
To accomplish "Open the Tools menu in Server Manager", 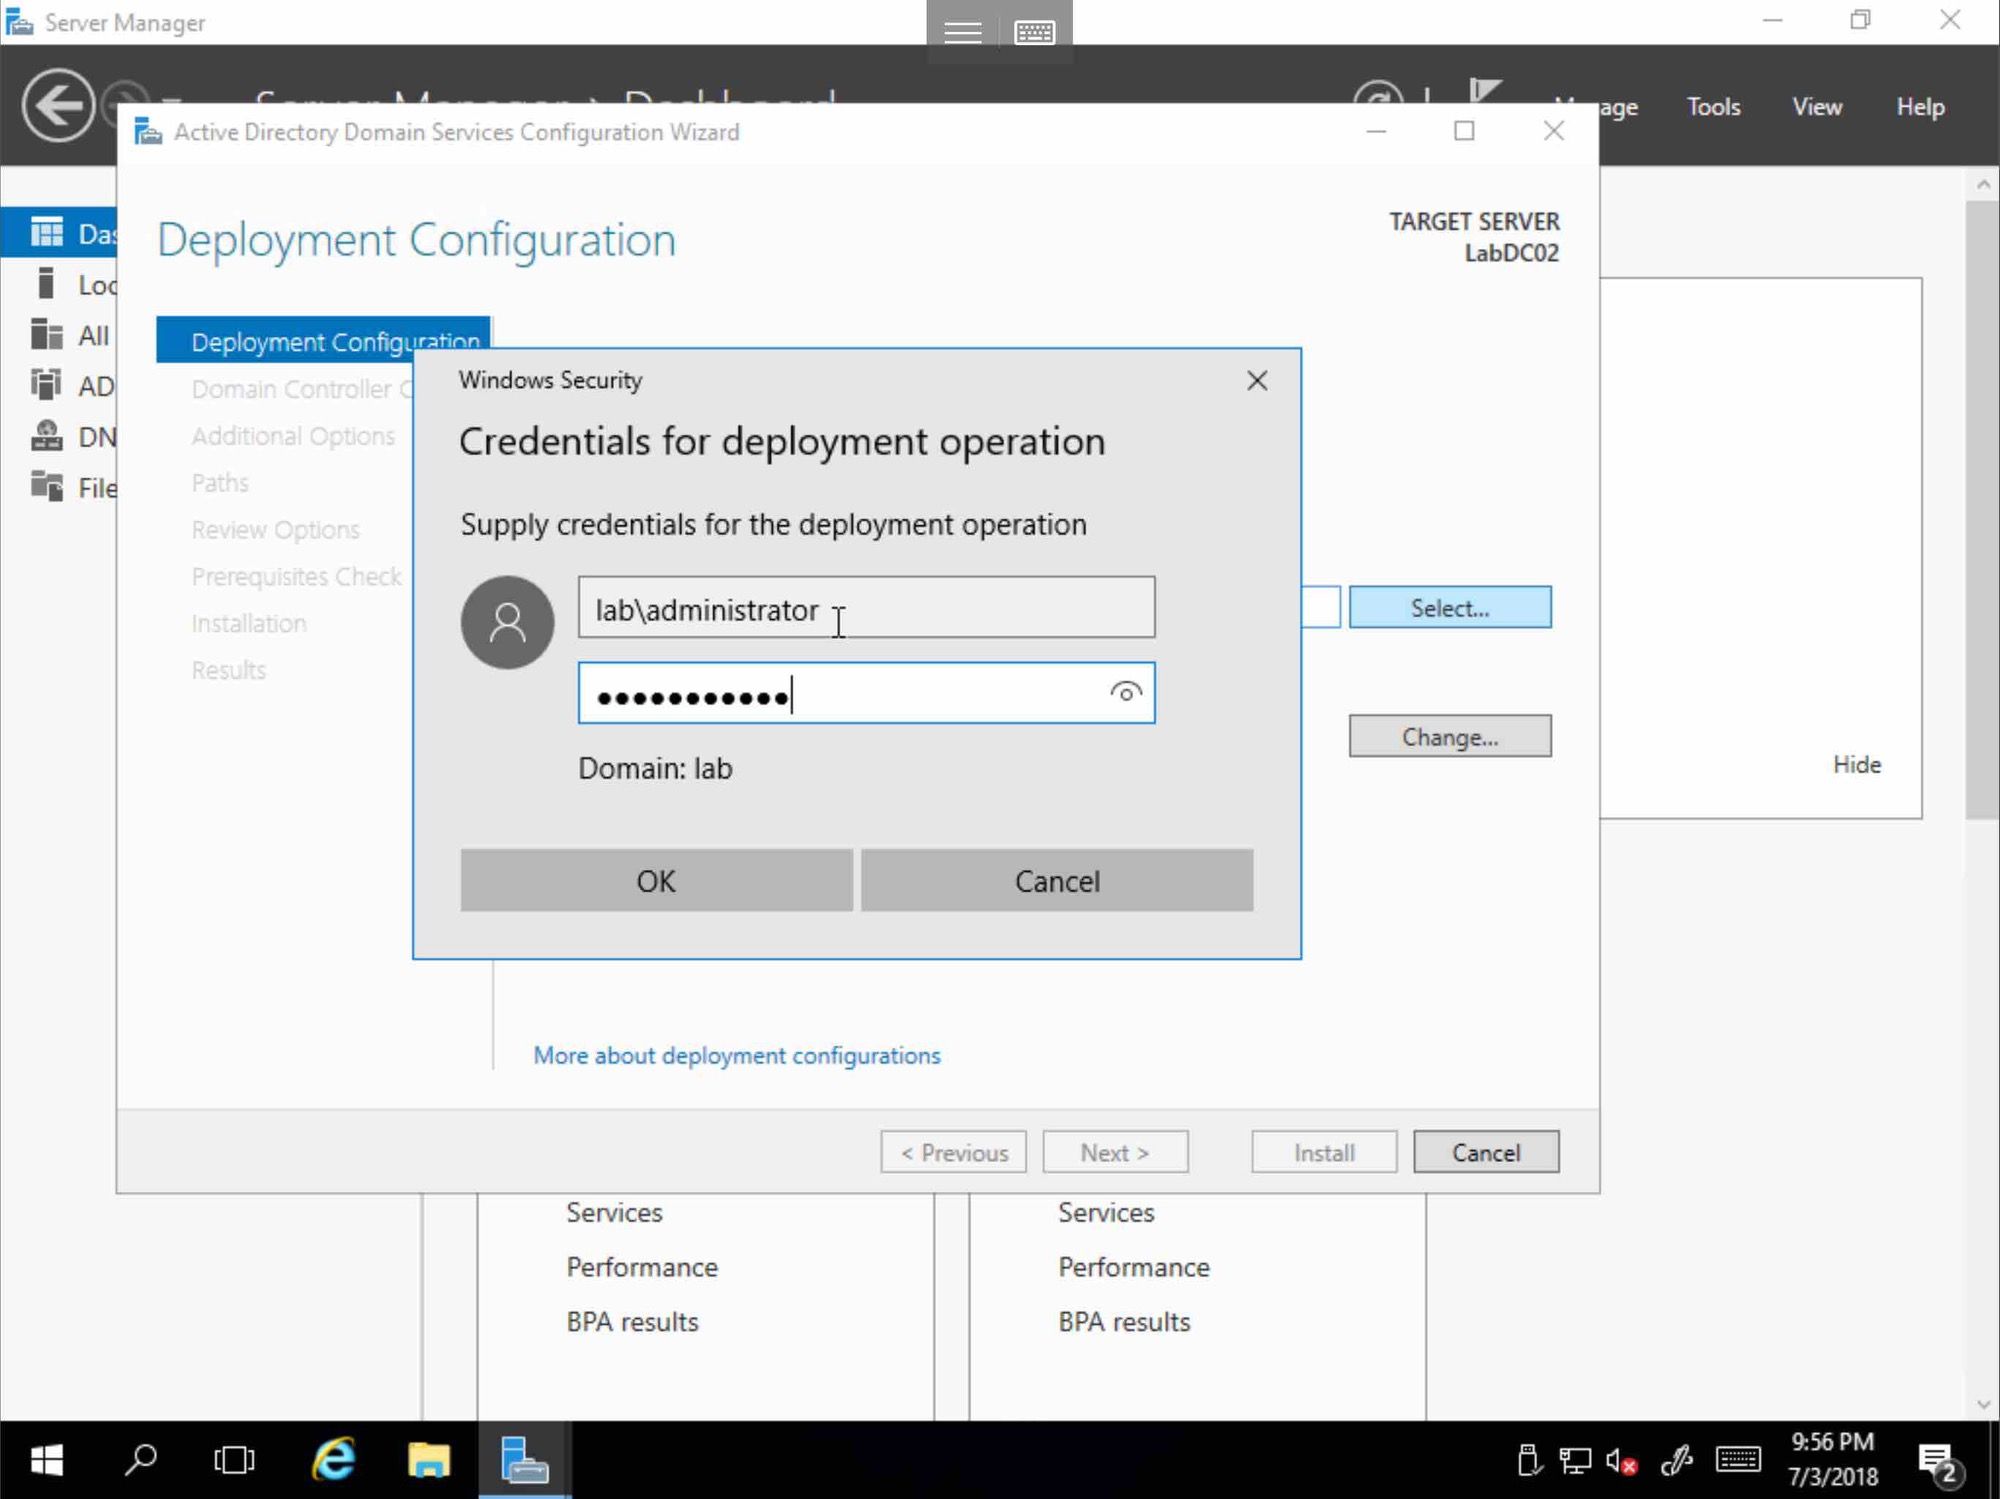I will [1713, 107].
